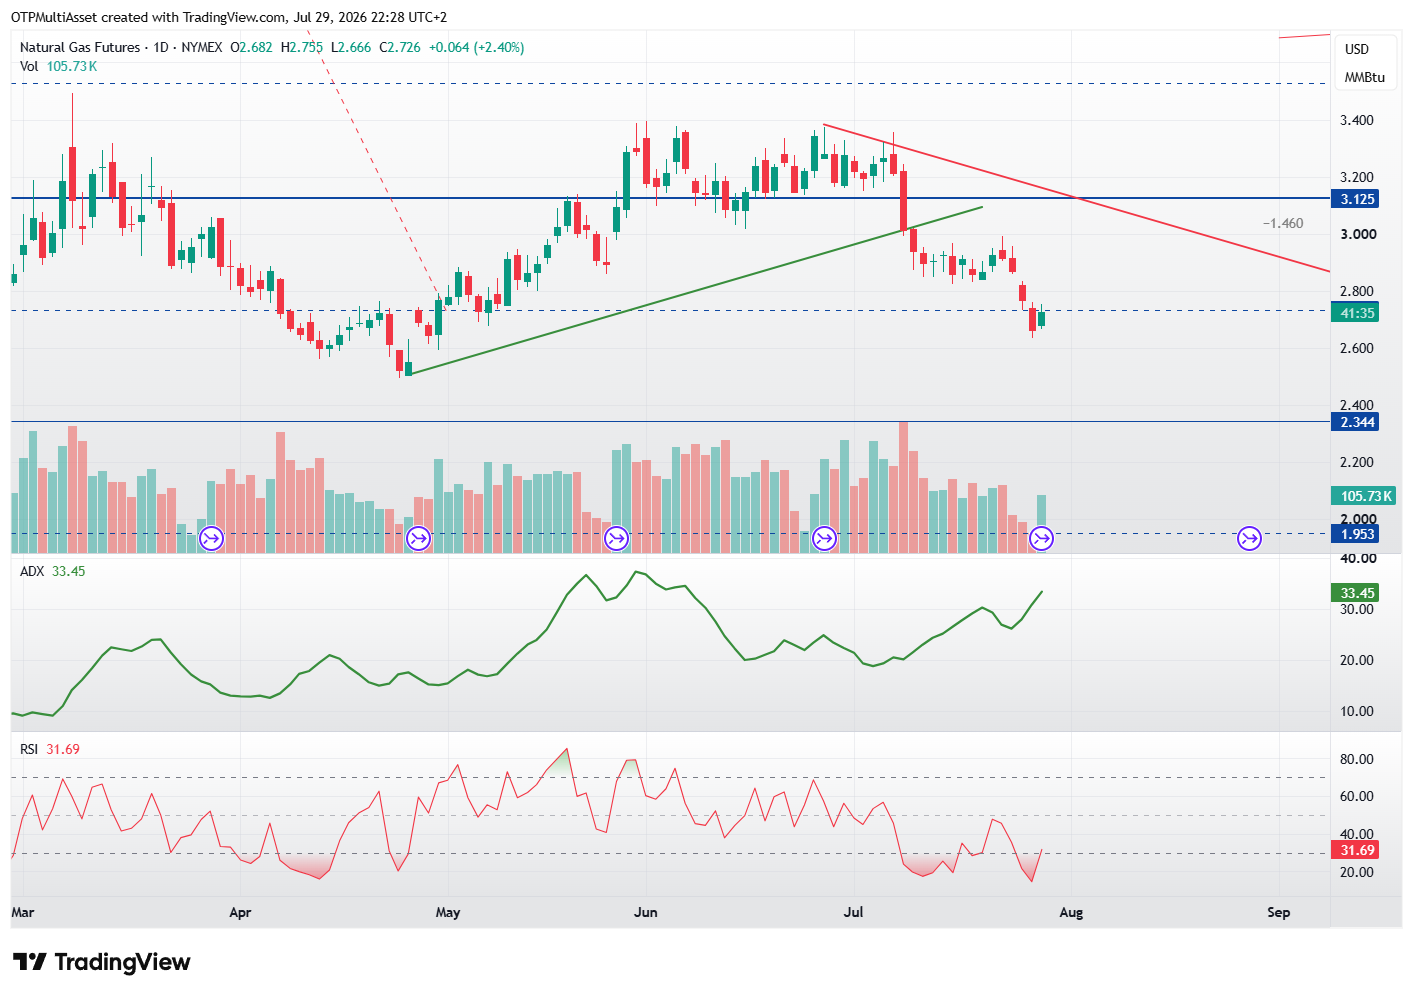1413x996 pixels.
Task: Click the 60.00 RSI axis tick
Action: (x=1357, y=796)
